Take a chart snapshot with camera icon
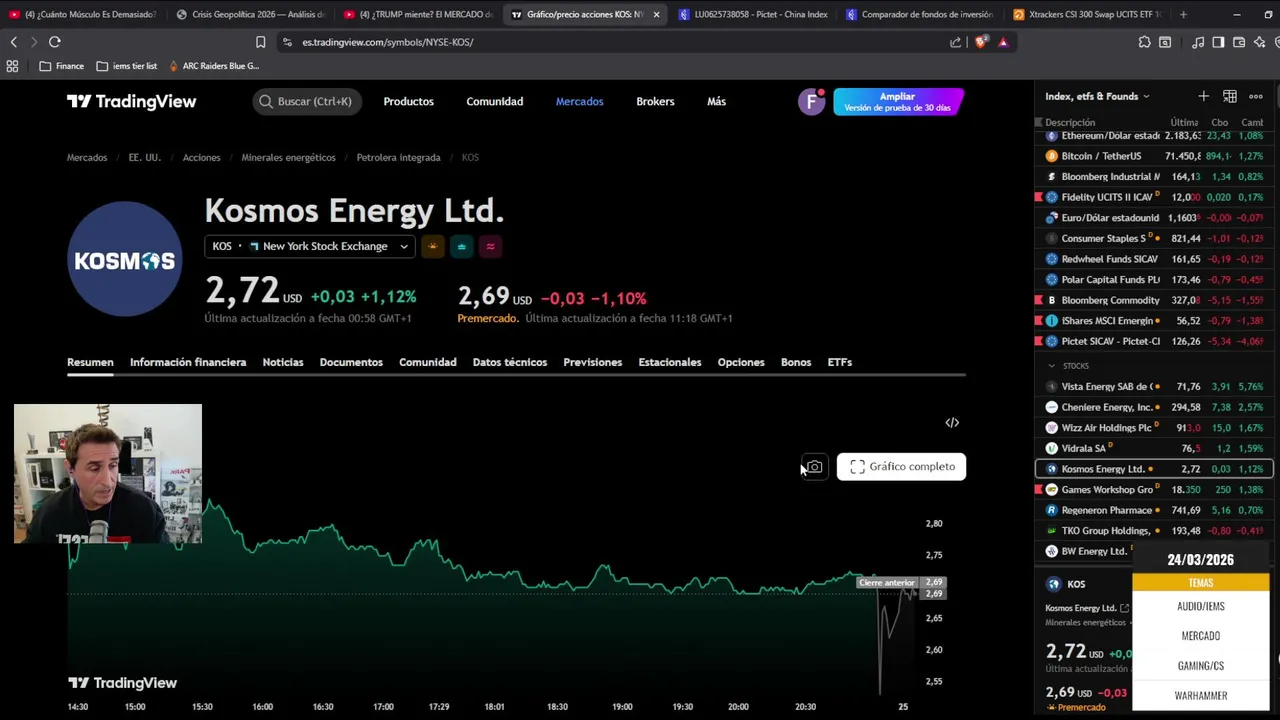The width and height of the screenshot is (1280, 720). tap(814, 467)
